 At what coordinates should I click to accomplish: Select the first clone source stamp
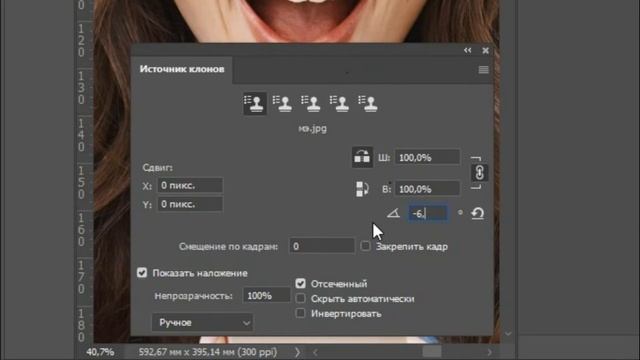255,104
